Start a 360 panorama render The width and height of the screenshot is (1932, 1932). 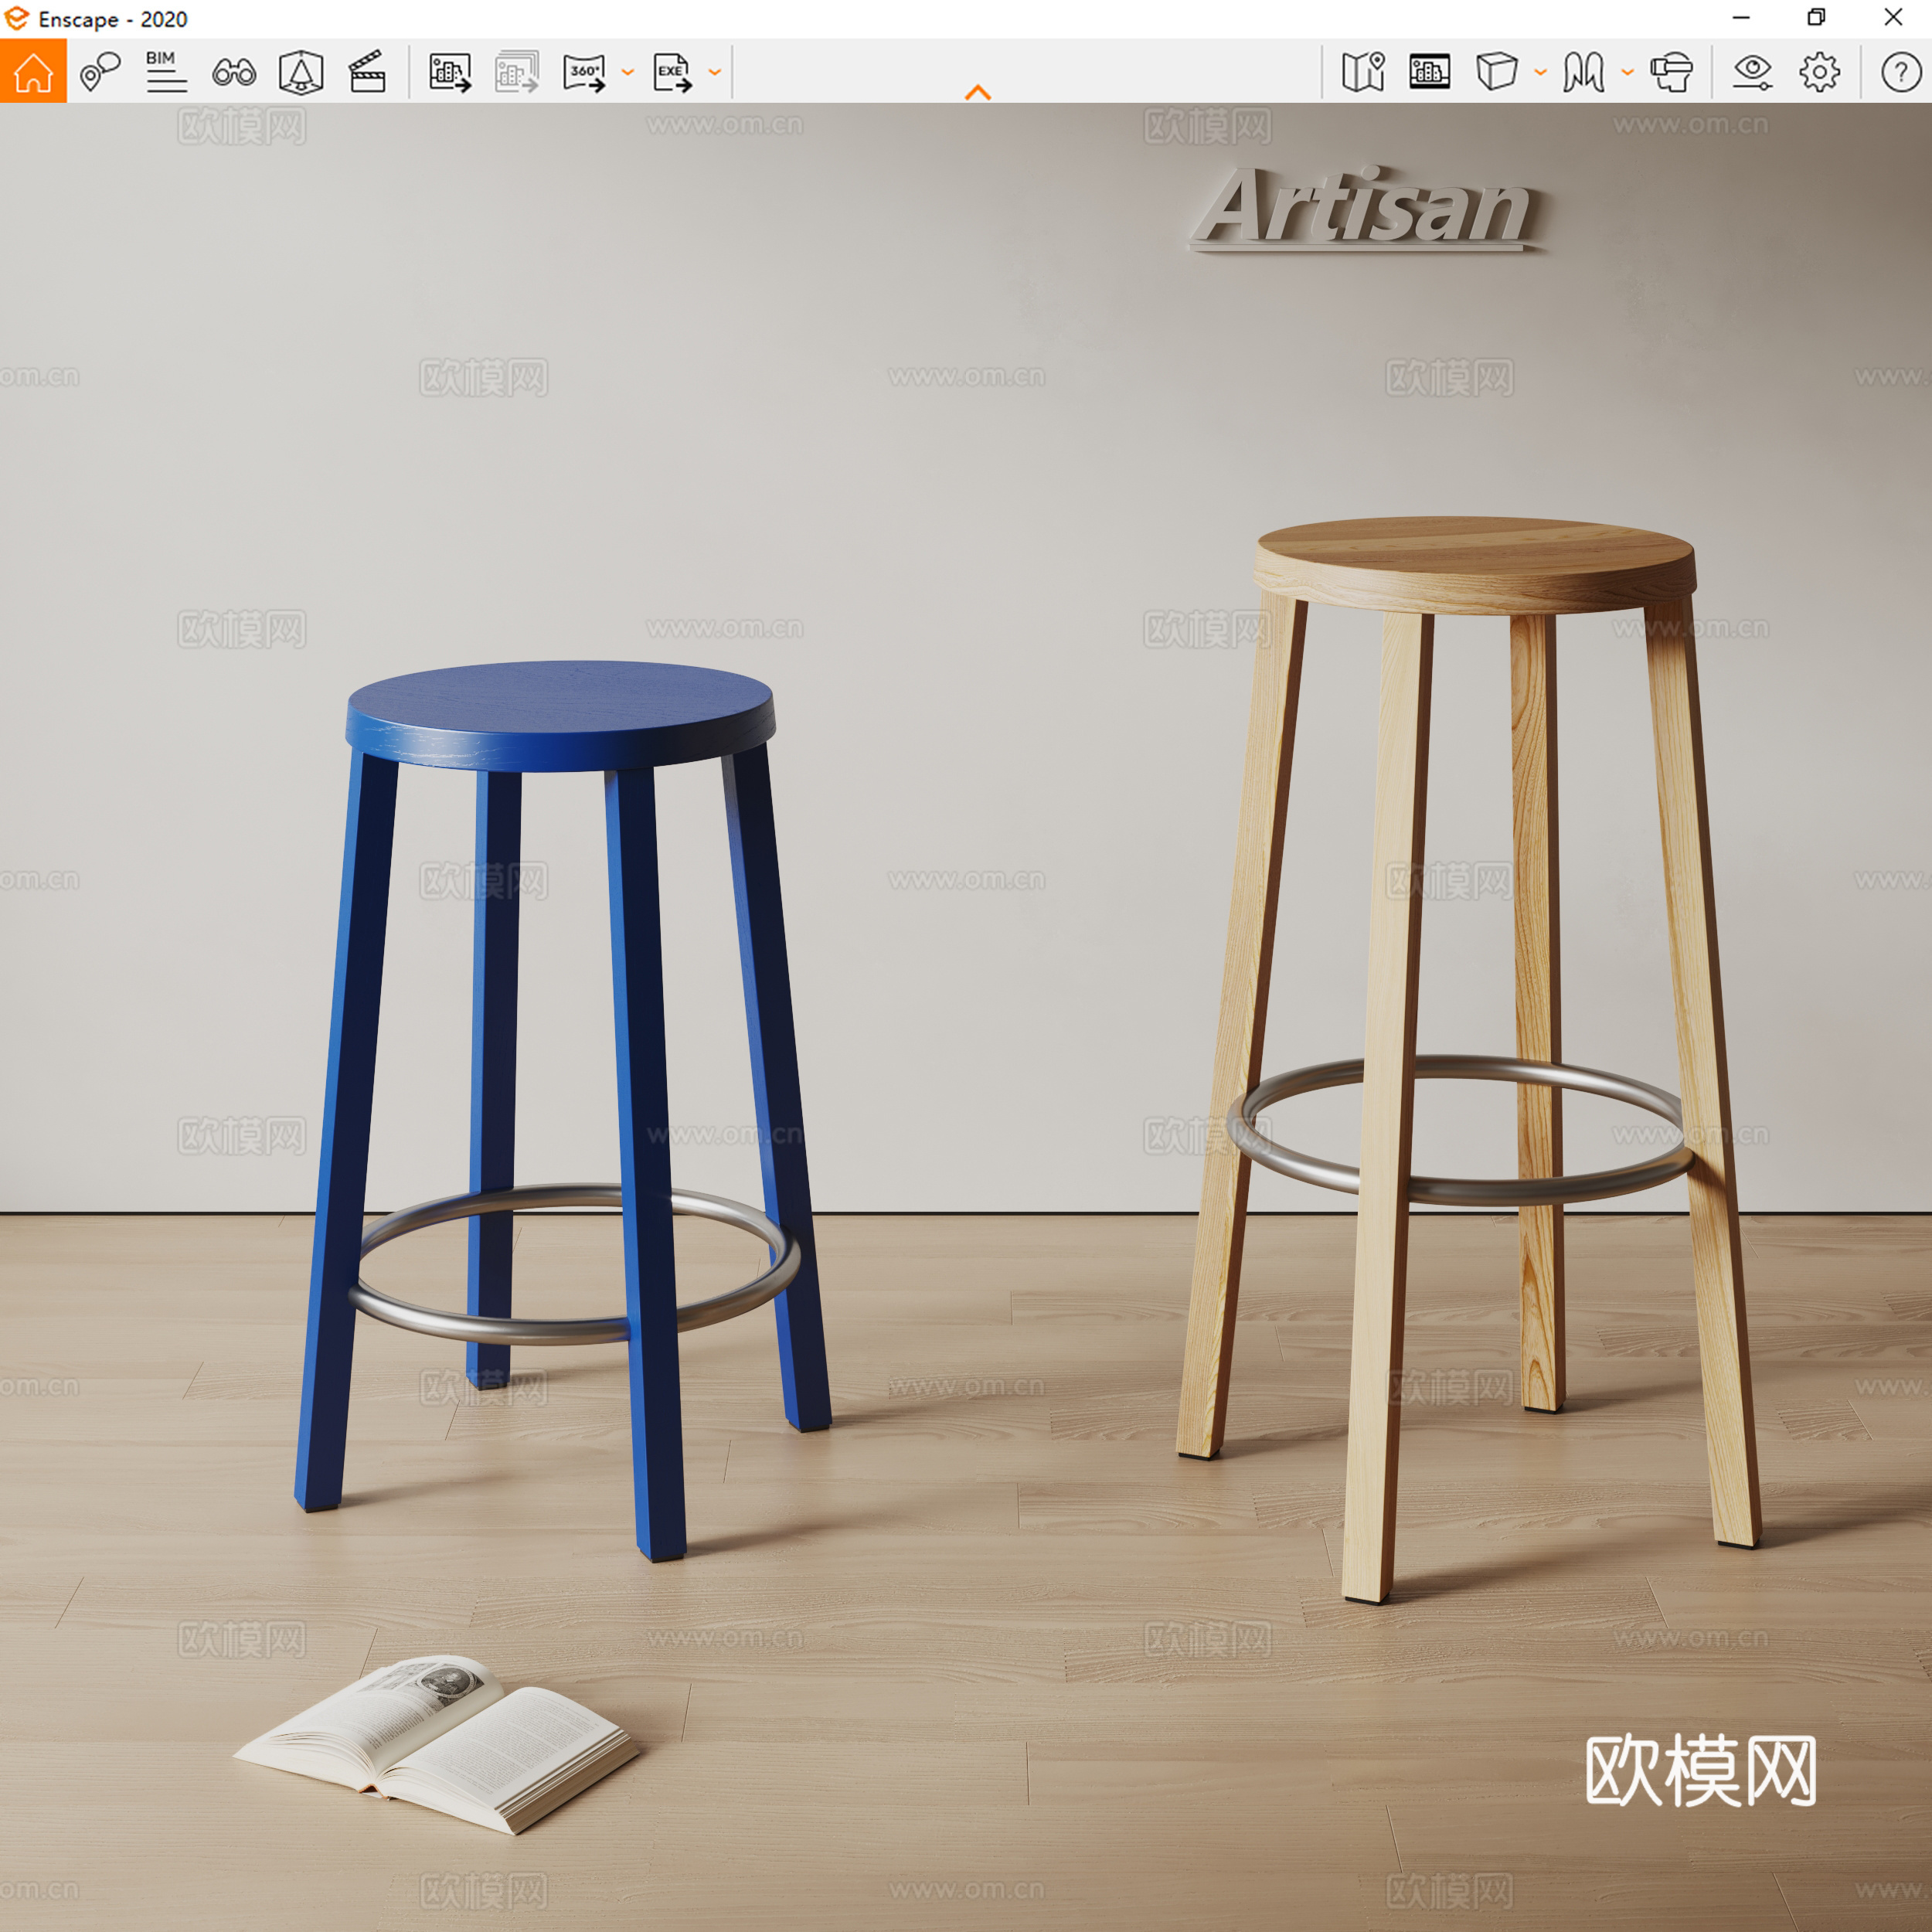(585, 70)
